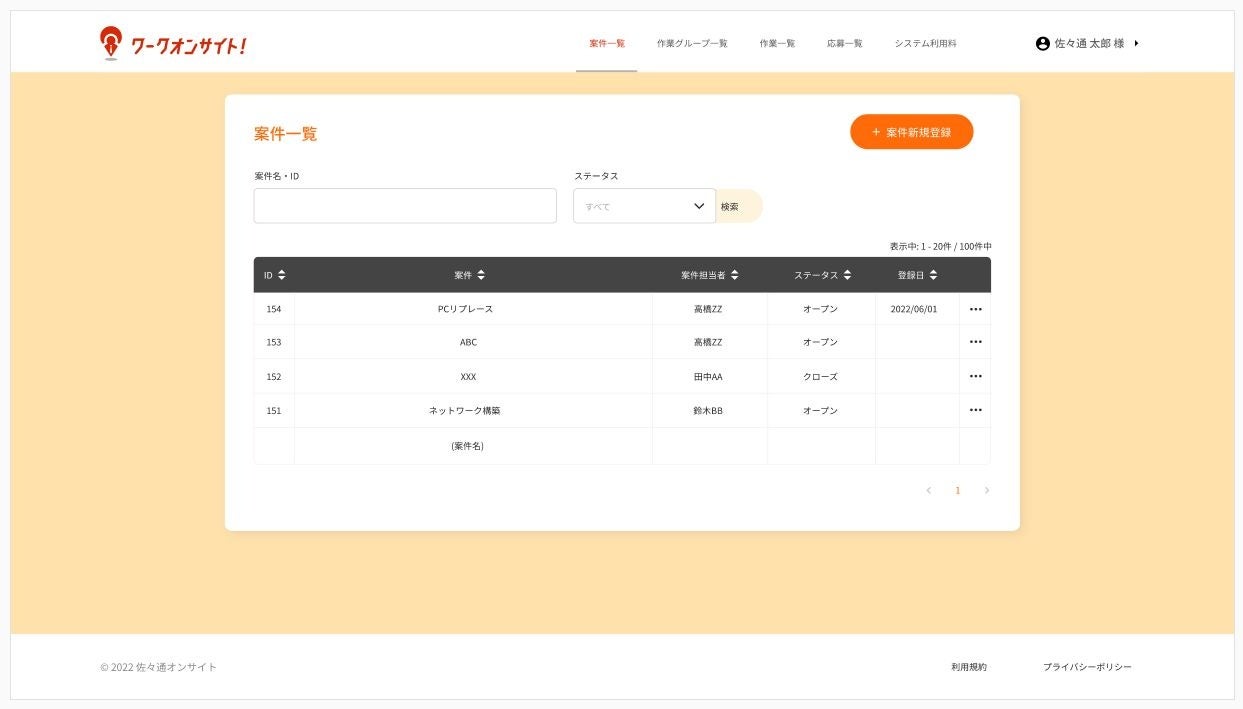
Task: Expand the user menu arrow beside 佐々通 太郎 様
Action: pyautogui.click(x=1137, y=43)
